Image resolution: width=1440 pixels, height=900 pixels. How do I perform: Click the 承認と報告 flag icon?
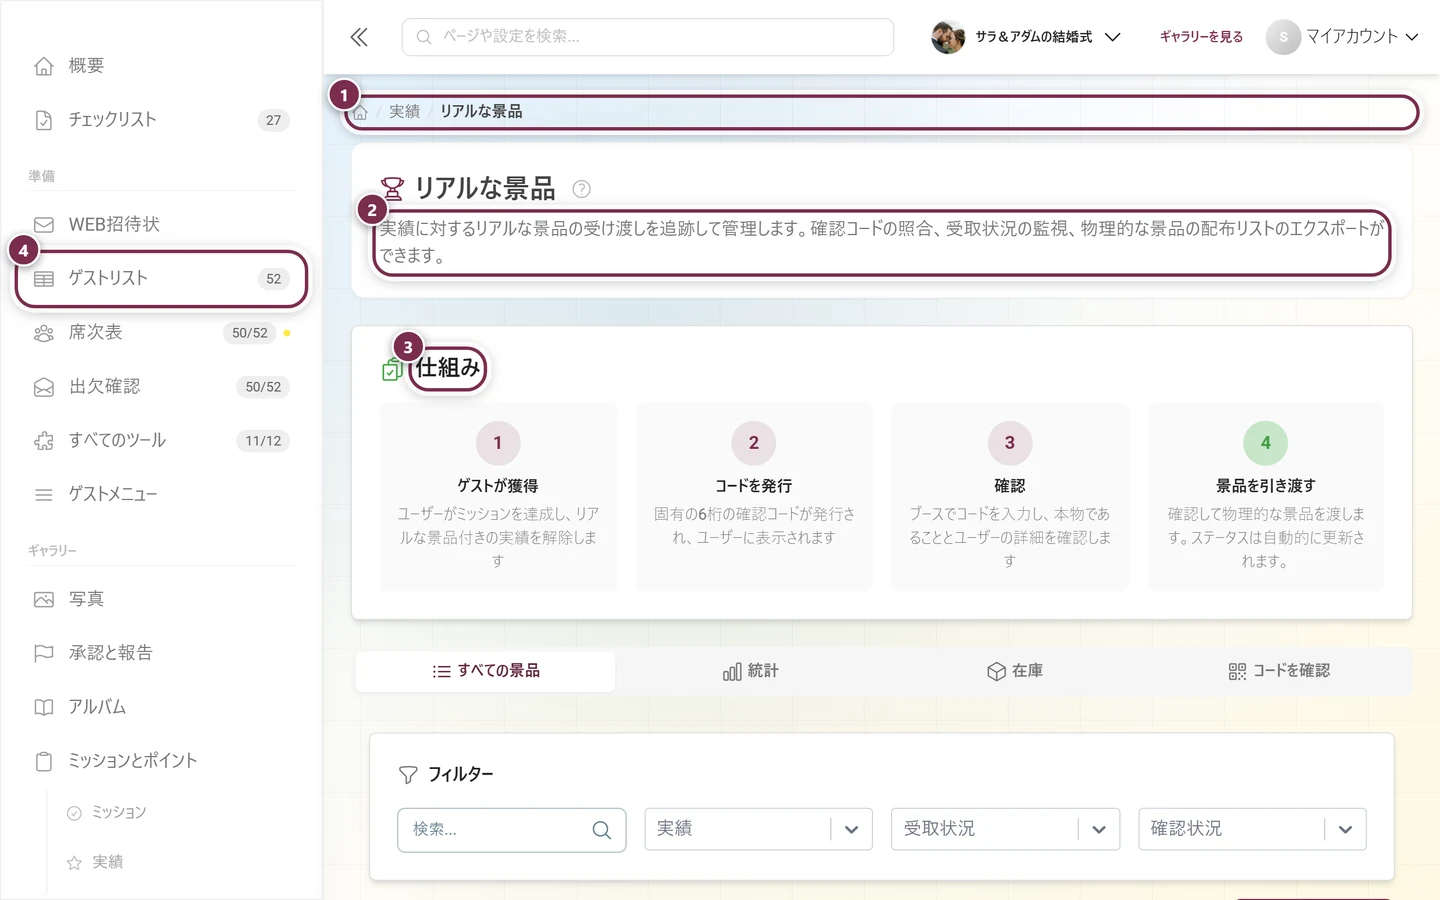tap(44, 654)
